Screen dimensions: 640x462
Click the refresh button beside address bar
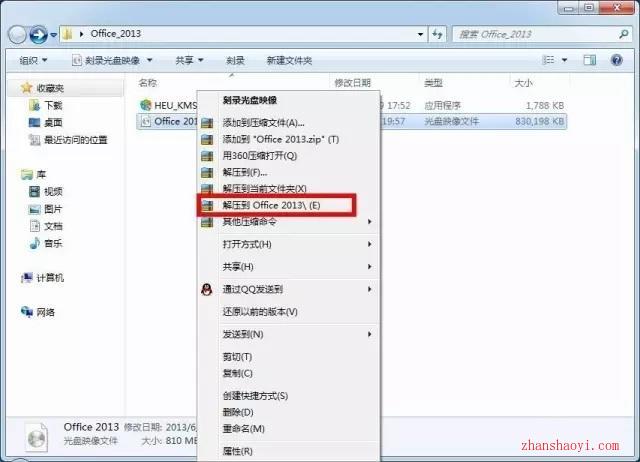click(438, 34)
